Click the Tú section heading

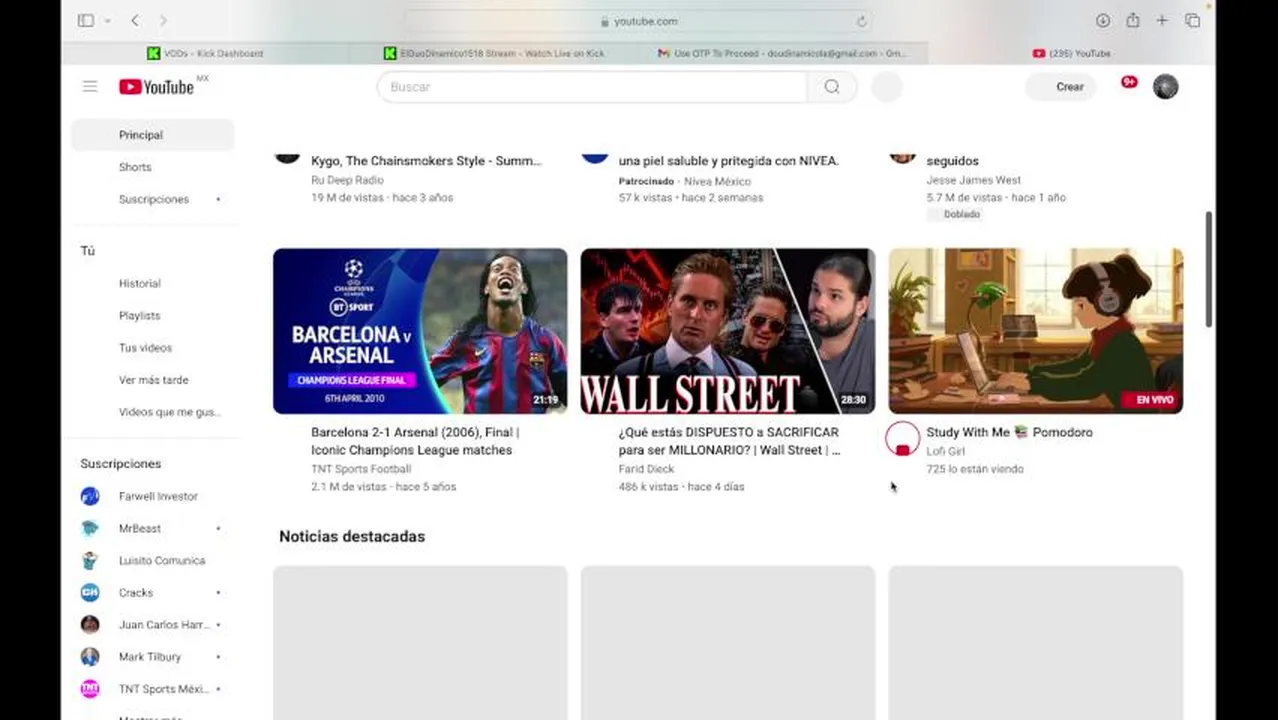[87, 251]
